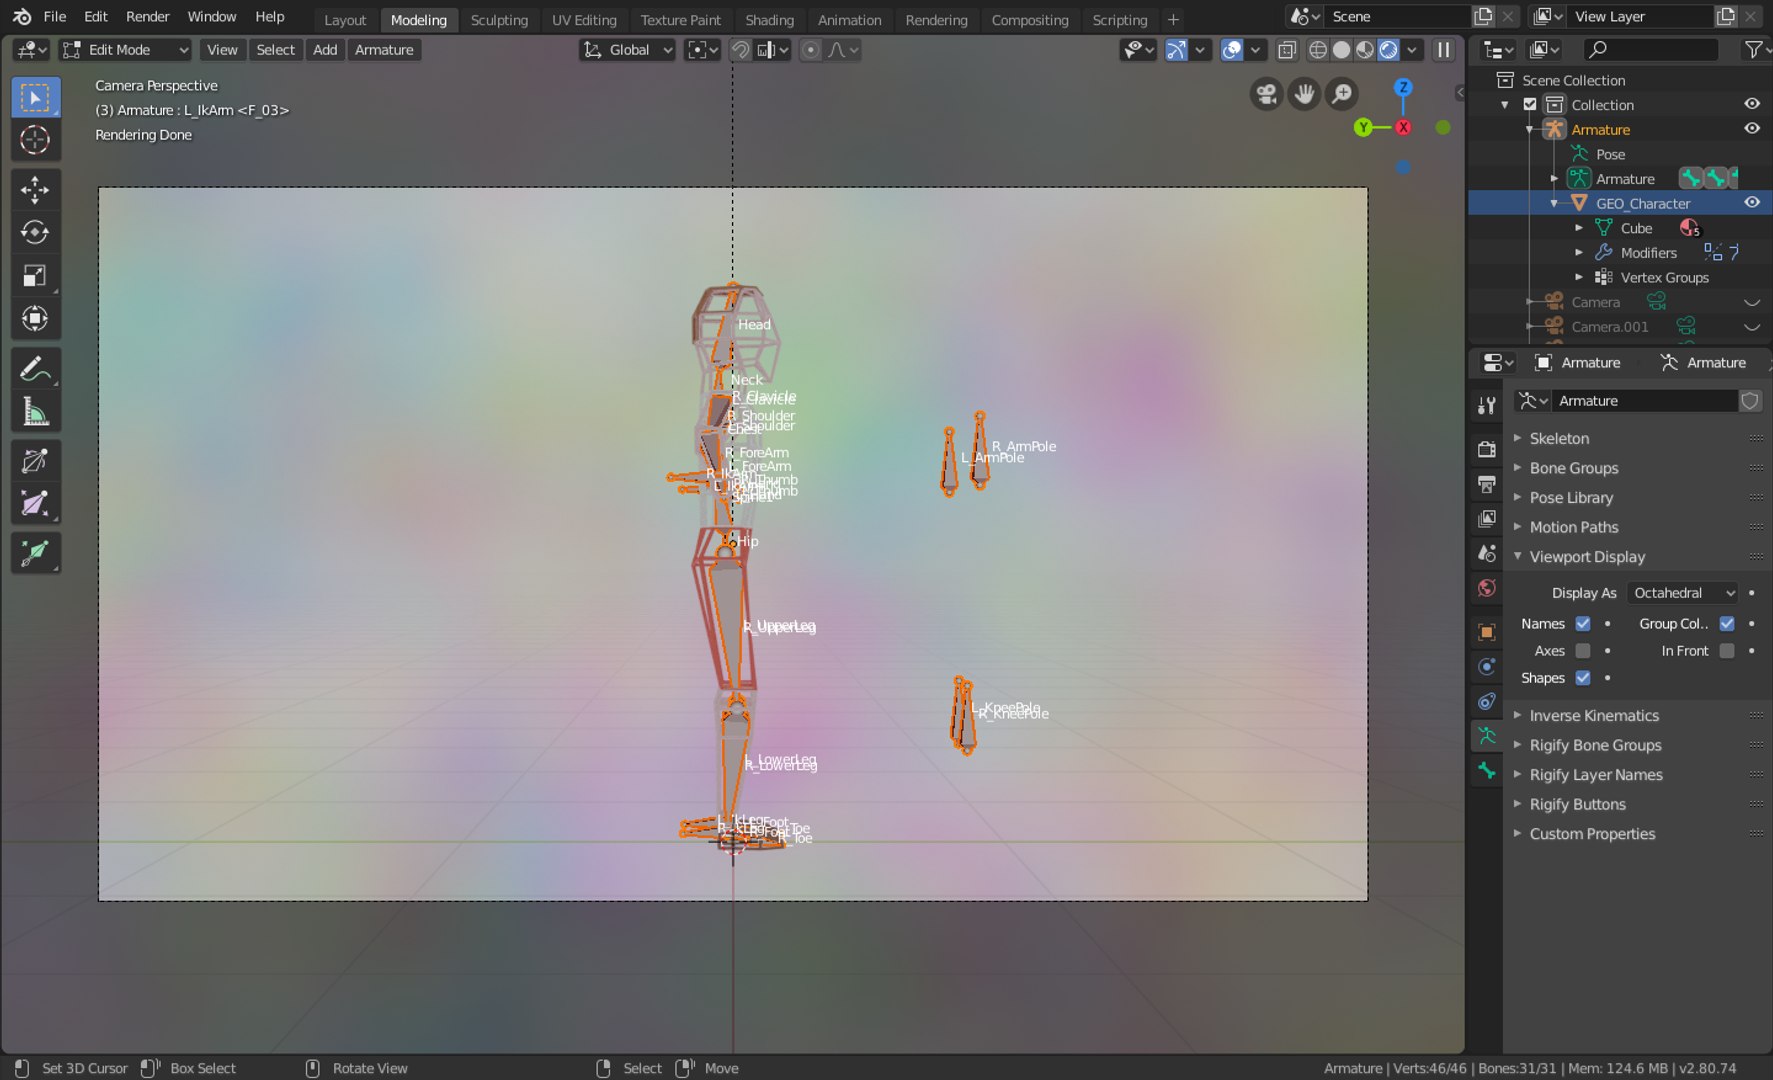Viewport: 1773px width, 1080px height.
Task: Select the Rotate tool
Action: pos(35,232)
